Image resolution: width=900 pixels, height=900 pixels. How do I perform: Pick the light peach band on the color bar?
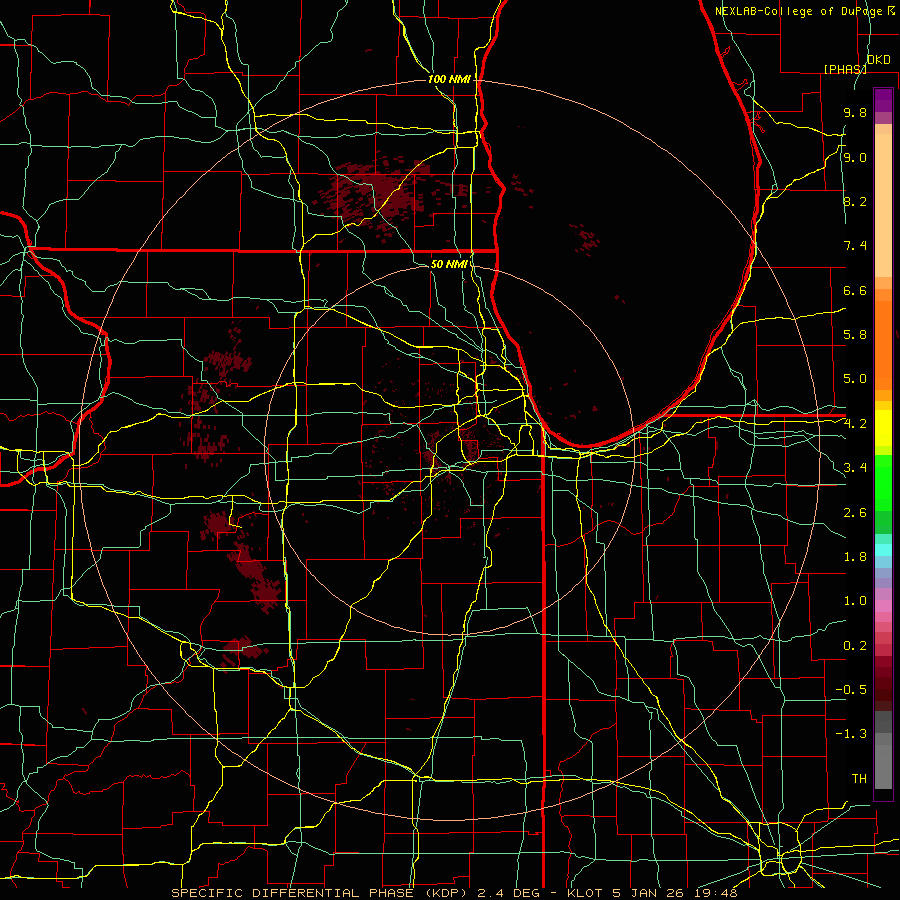click(x=883, y=205)
